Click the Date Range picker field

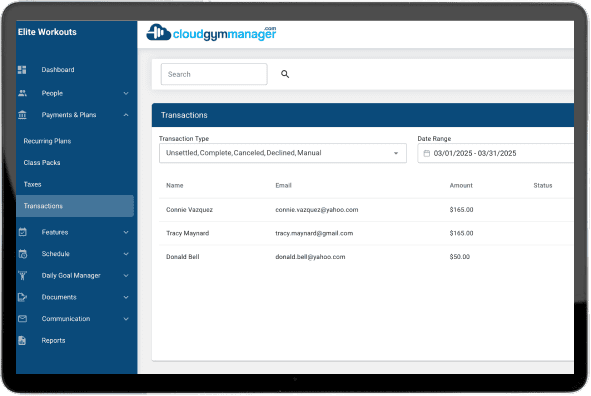(x=496, y=153)
